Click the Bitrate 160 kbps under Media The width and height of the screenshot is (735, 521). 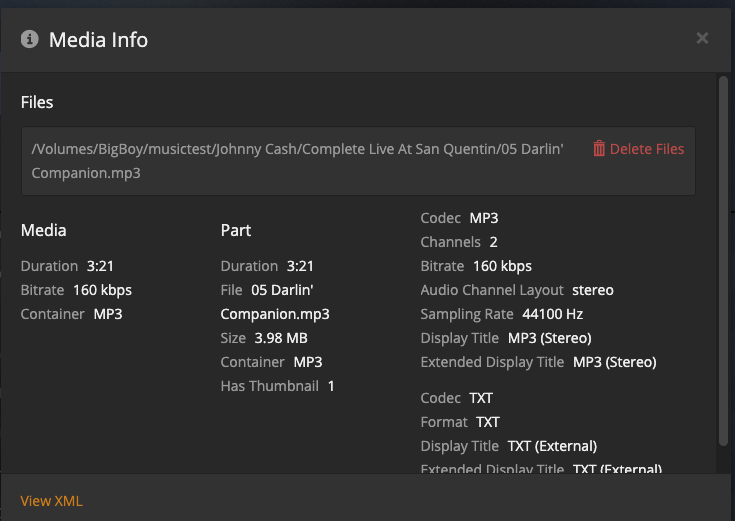(102, 290)
